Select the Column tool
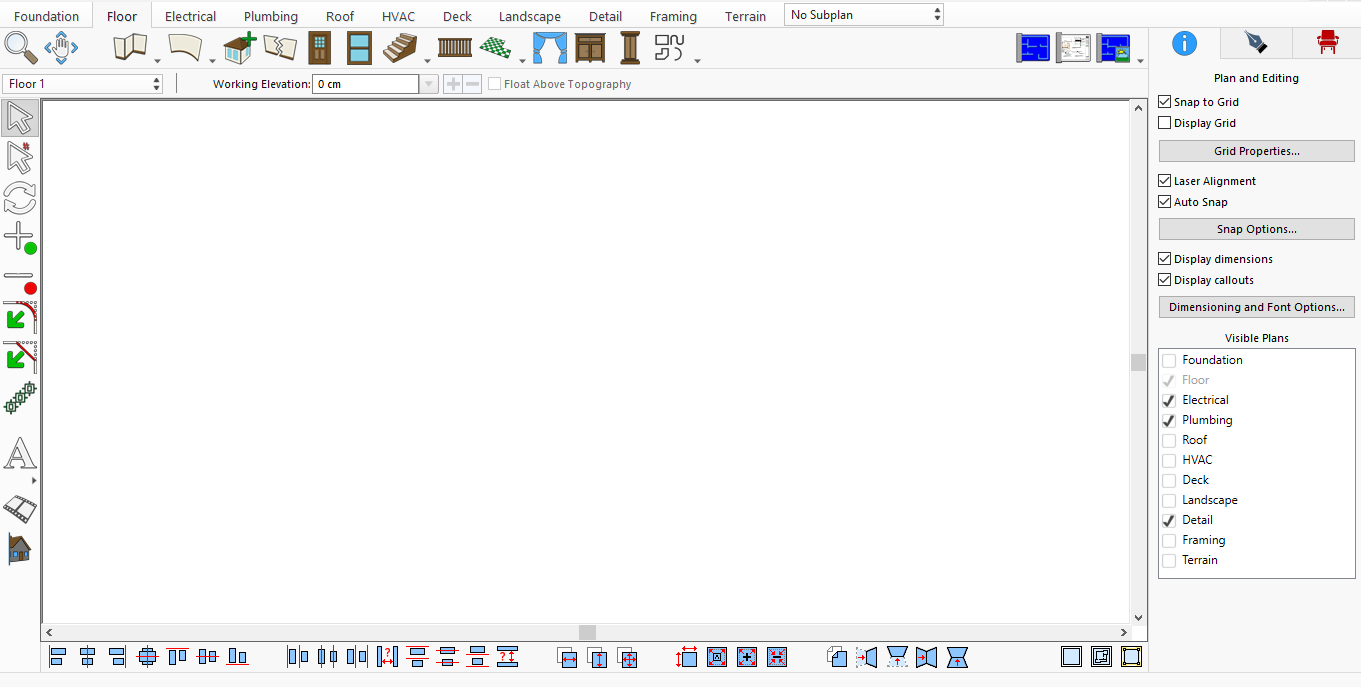This screenshot has width=1361, height=687. pos(630,47)
